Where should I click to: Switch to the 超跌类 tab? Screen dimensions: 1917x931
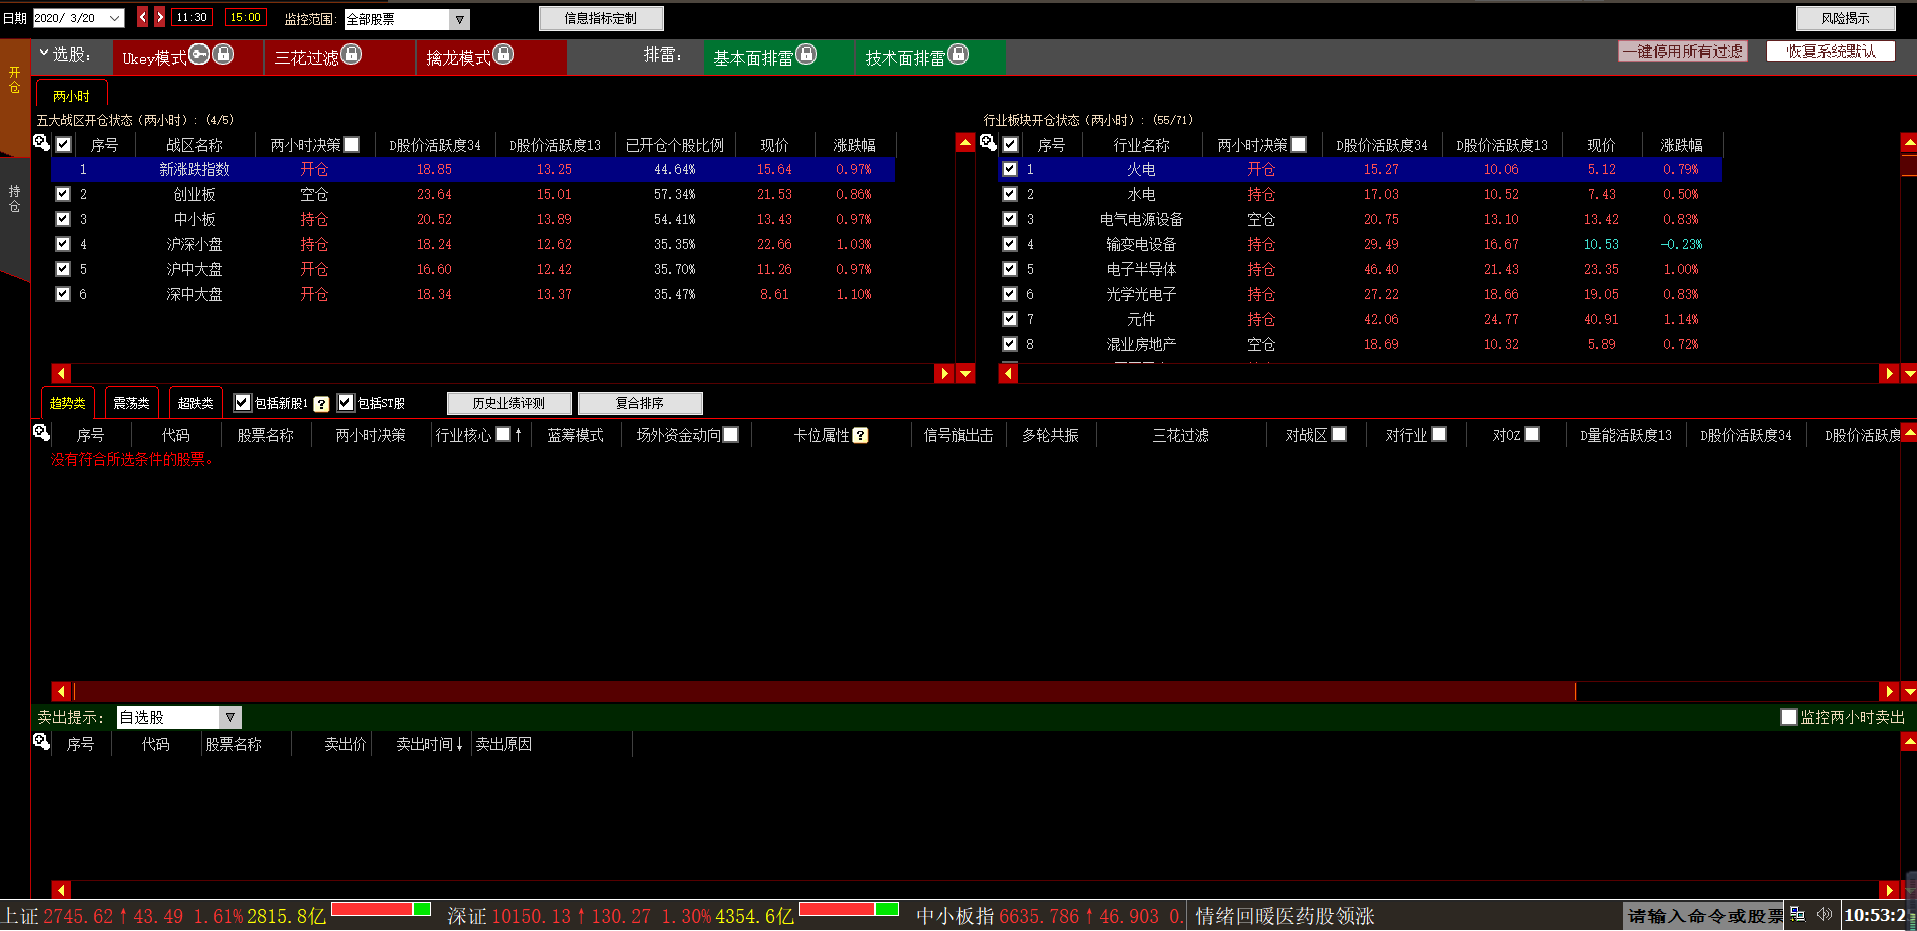[195, 403]
